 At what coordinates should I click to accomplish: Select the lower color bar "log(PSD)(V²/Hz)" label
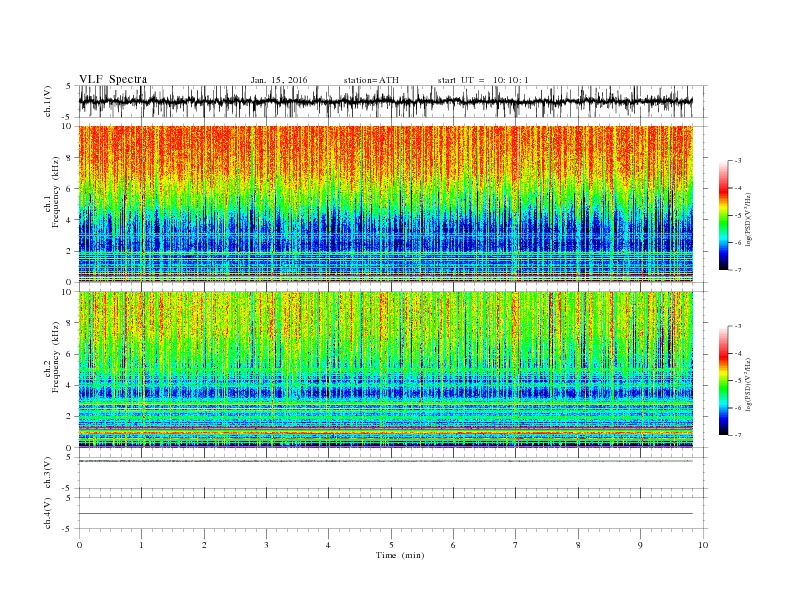(x=750, y=384)
